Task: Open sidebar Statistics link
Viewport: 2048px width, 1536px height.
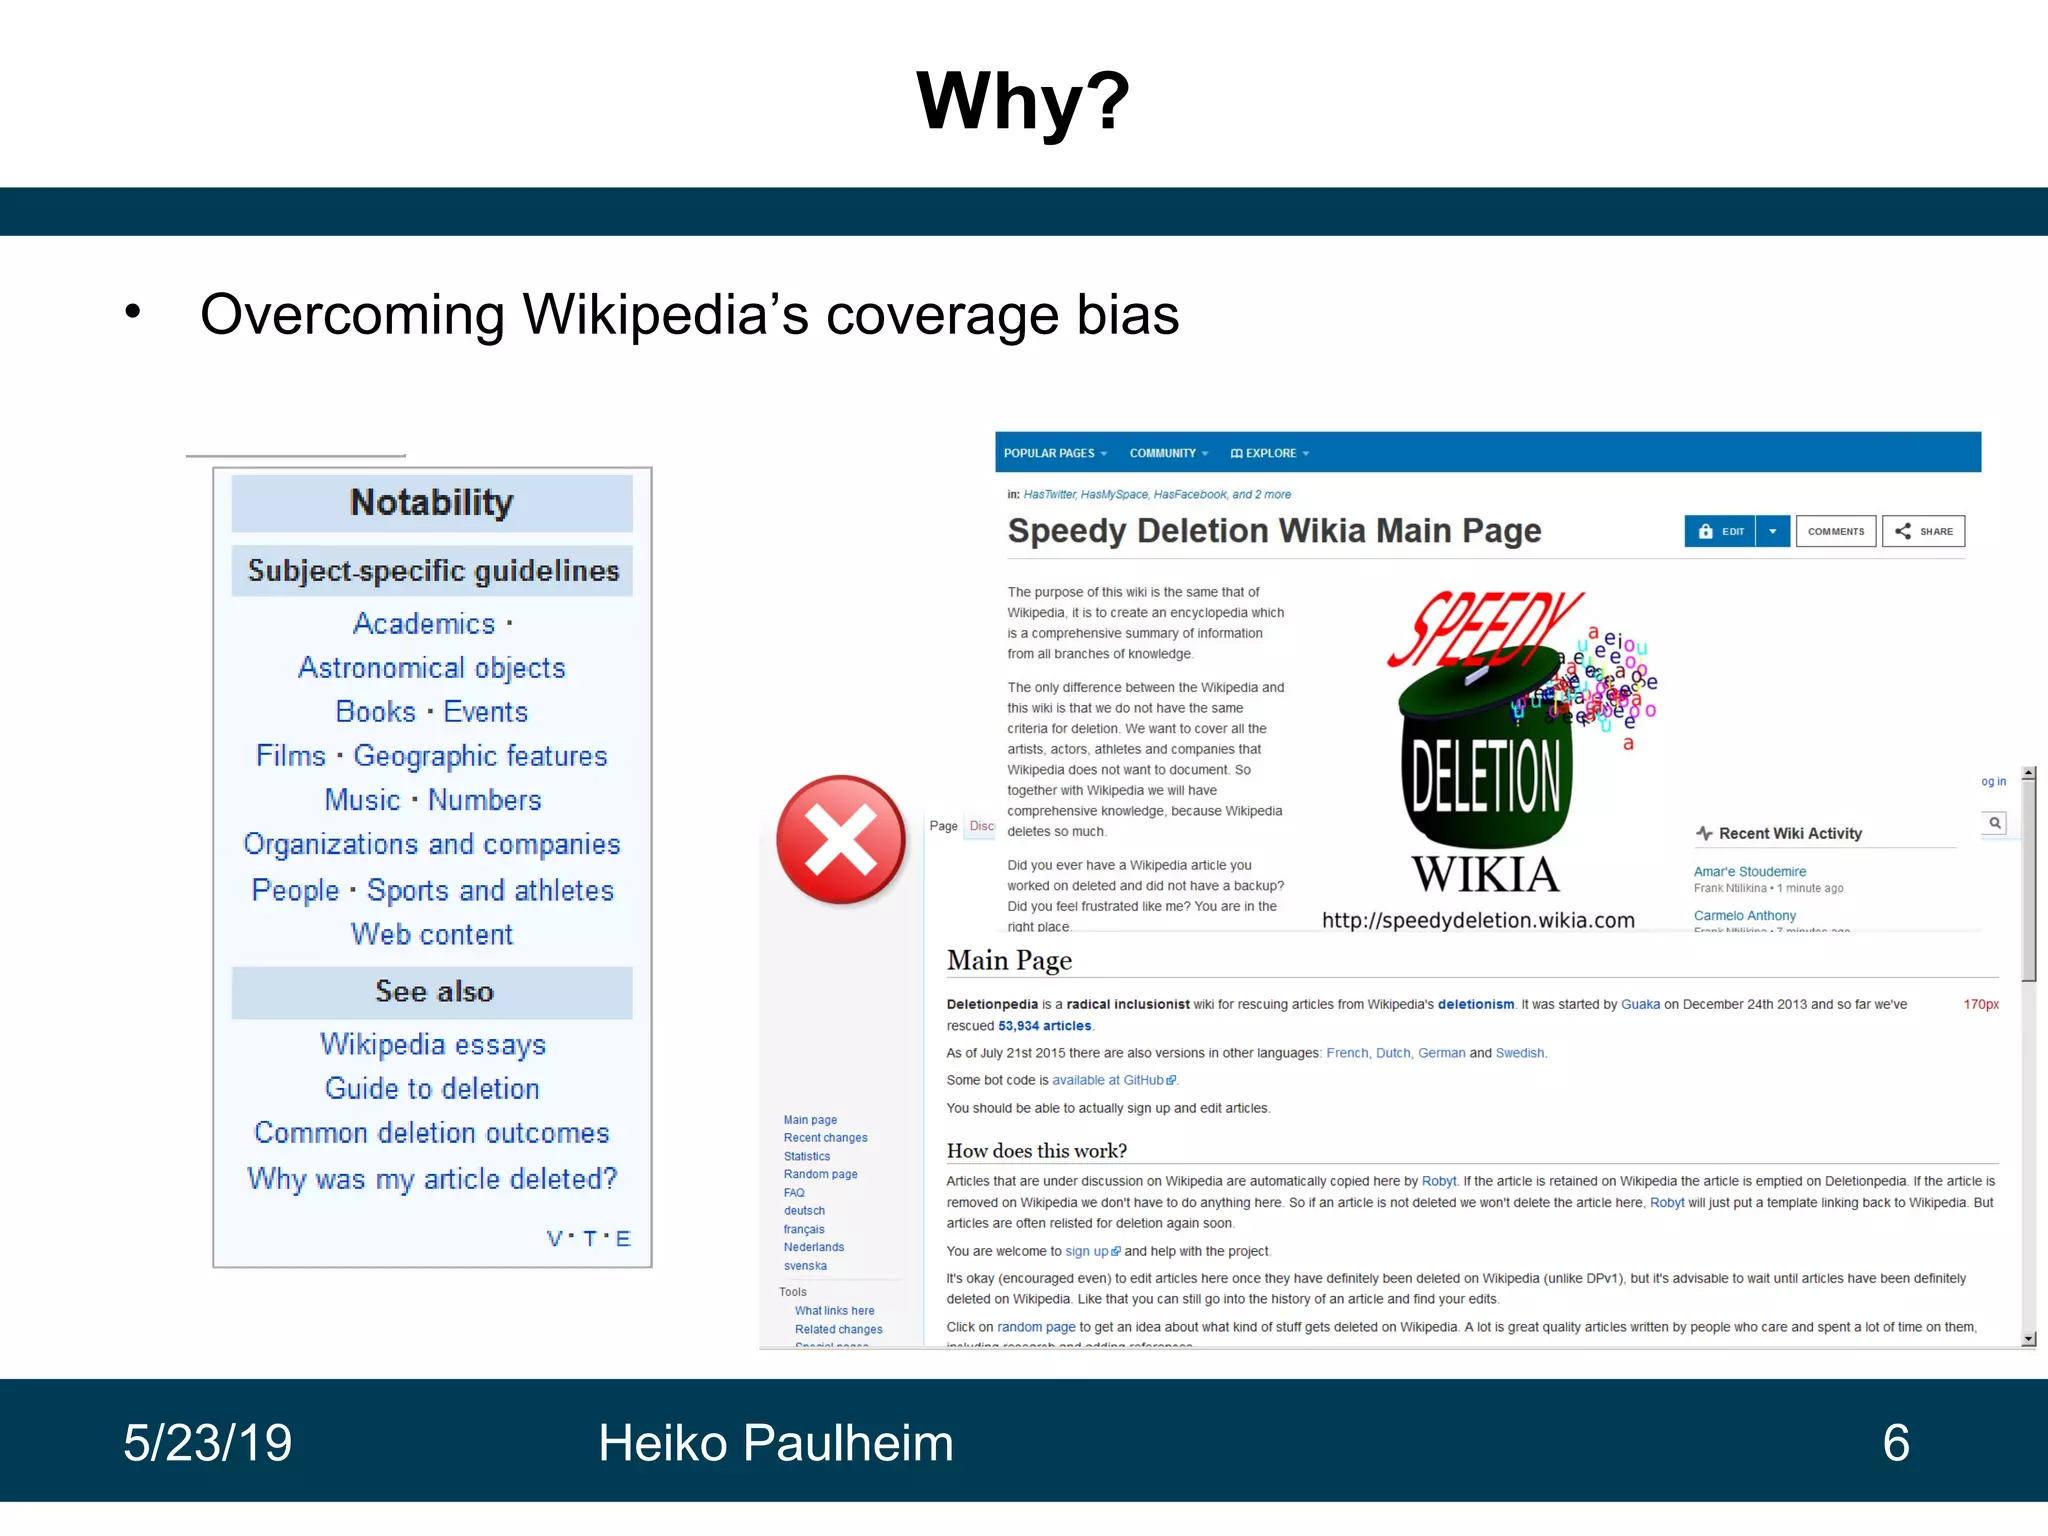Action: 807,1157
